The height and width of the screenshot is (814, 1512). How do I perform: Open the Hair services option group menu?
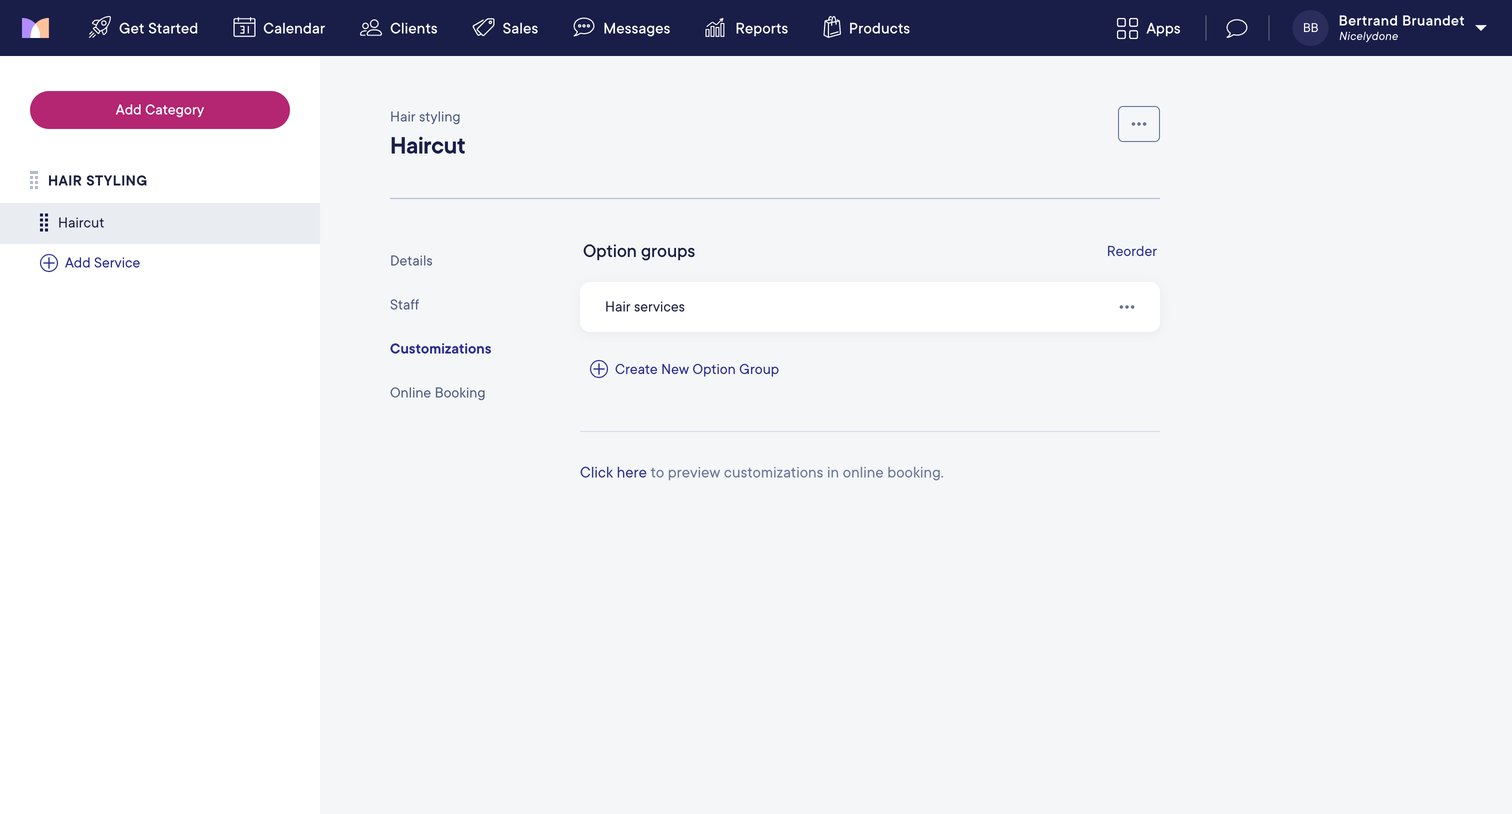(1127, 307)
